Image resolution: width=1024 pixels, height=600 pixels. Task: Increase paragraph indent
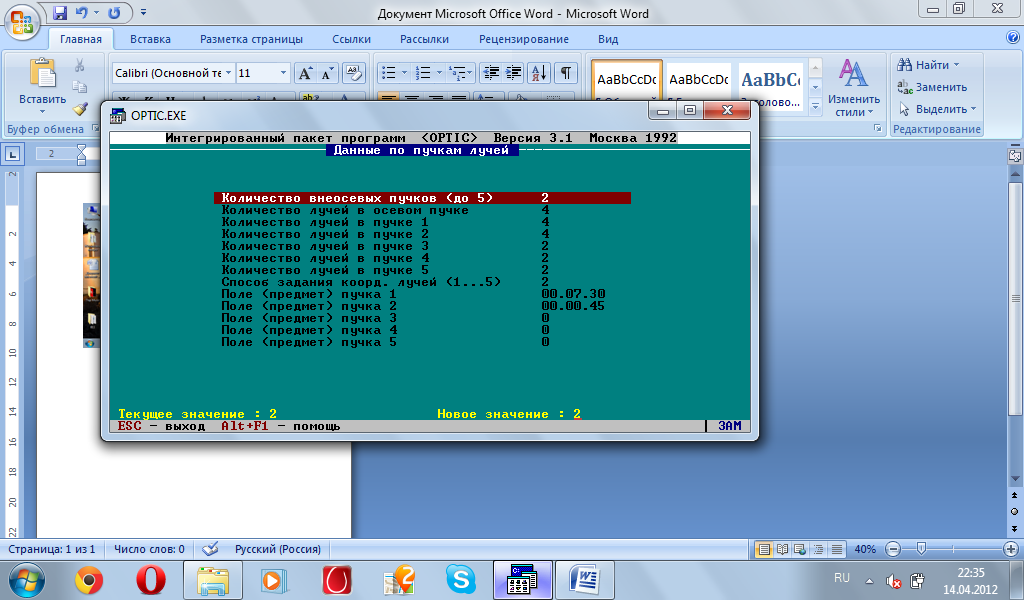tap(513, 72)
